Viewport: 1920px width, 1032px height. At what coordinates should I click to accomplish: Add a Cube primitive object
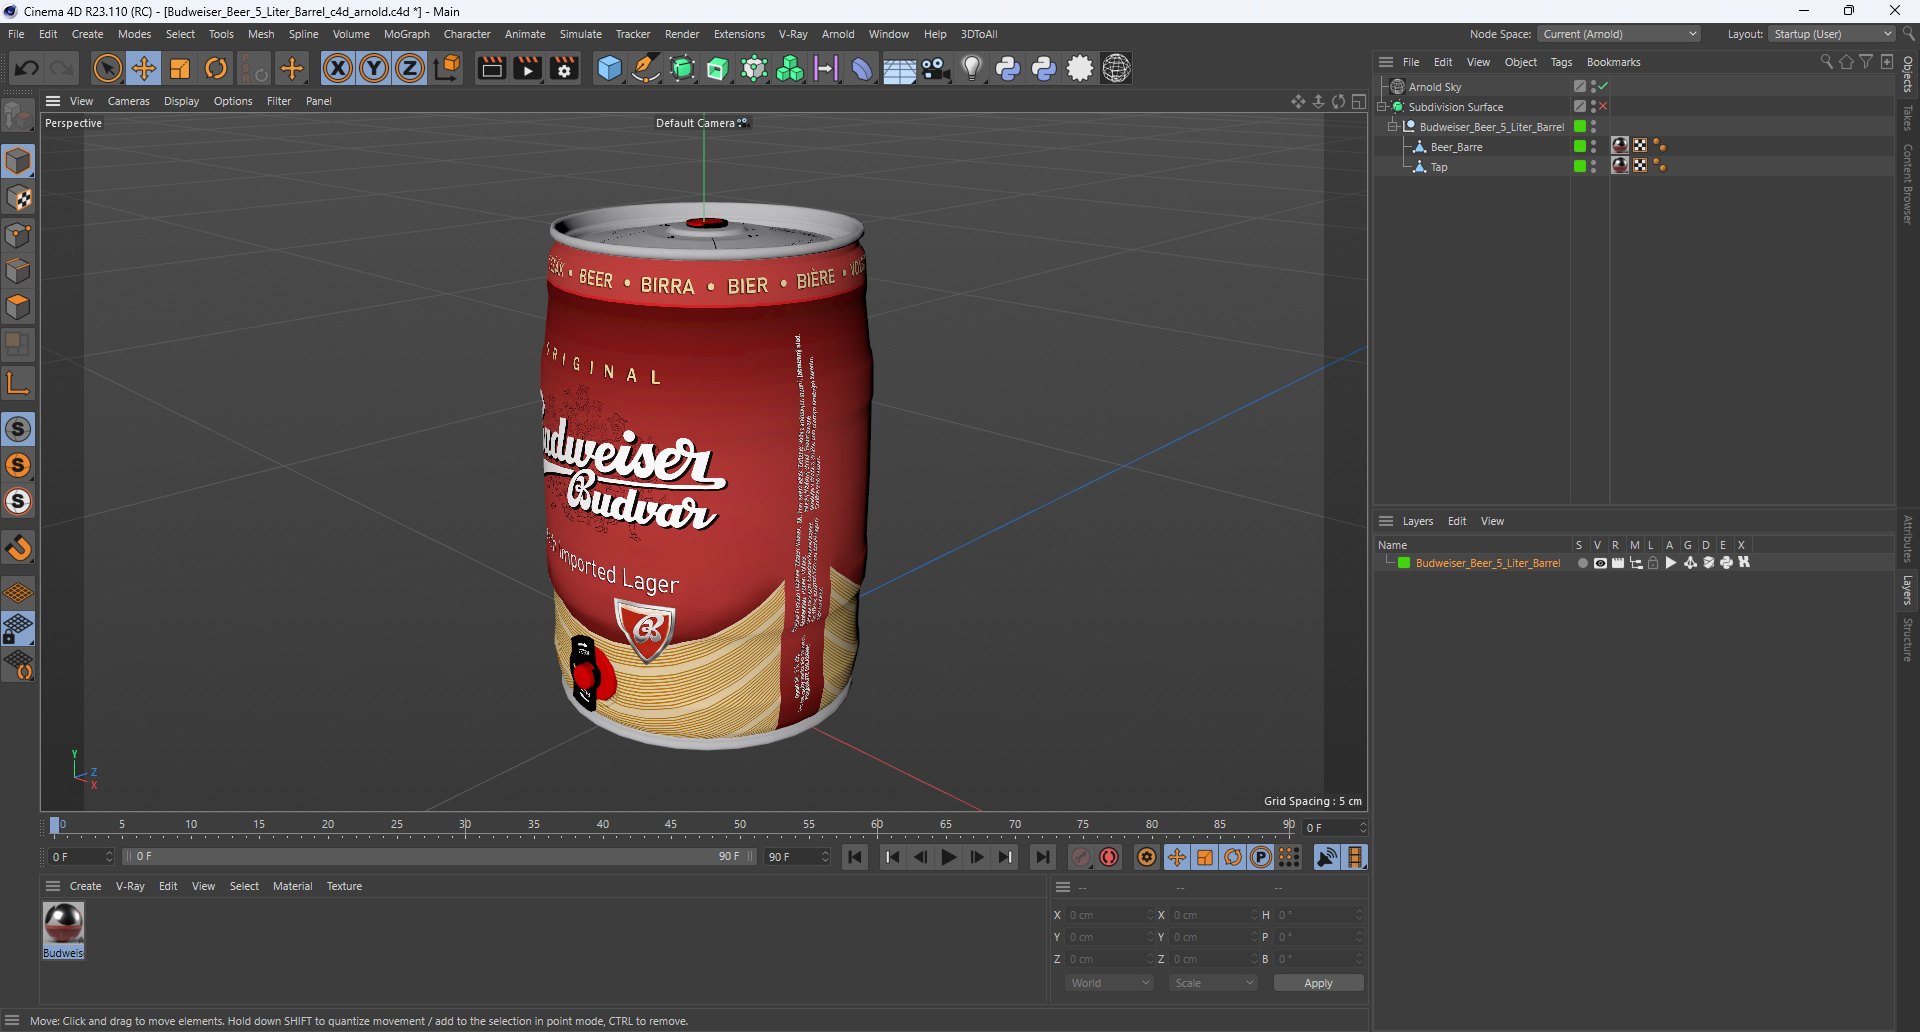pos(609,68)
